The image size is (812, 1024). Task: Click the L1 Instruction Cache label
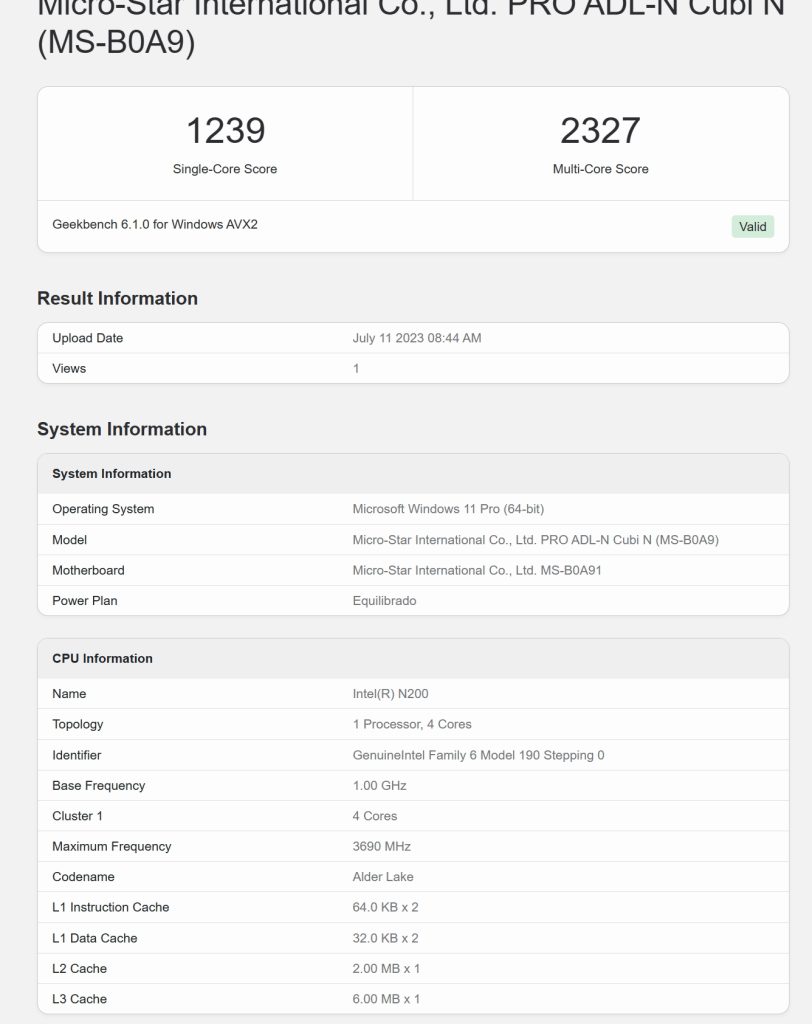110,907
